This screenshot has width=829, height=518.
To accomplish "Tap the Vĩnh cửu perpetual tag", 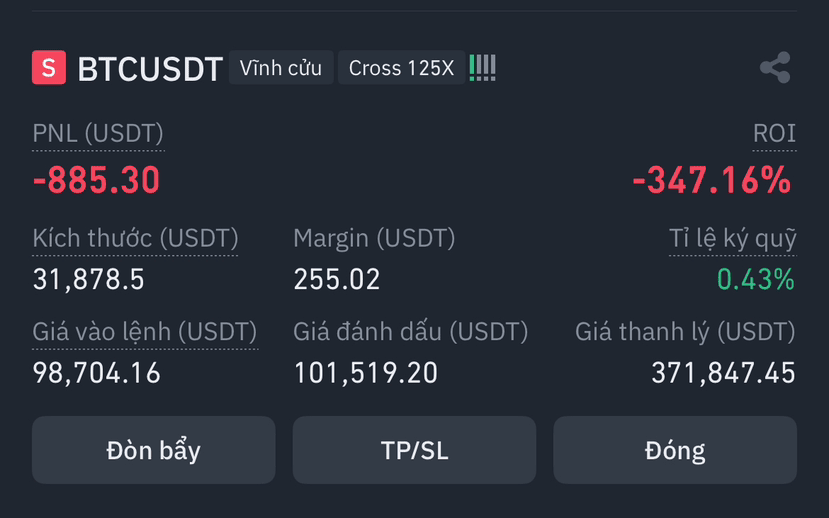I will pyautogui.click(x=281, y=68).
